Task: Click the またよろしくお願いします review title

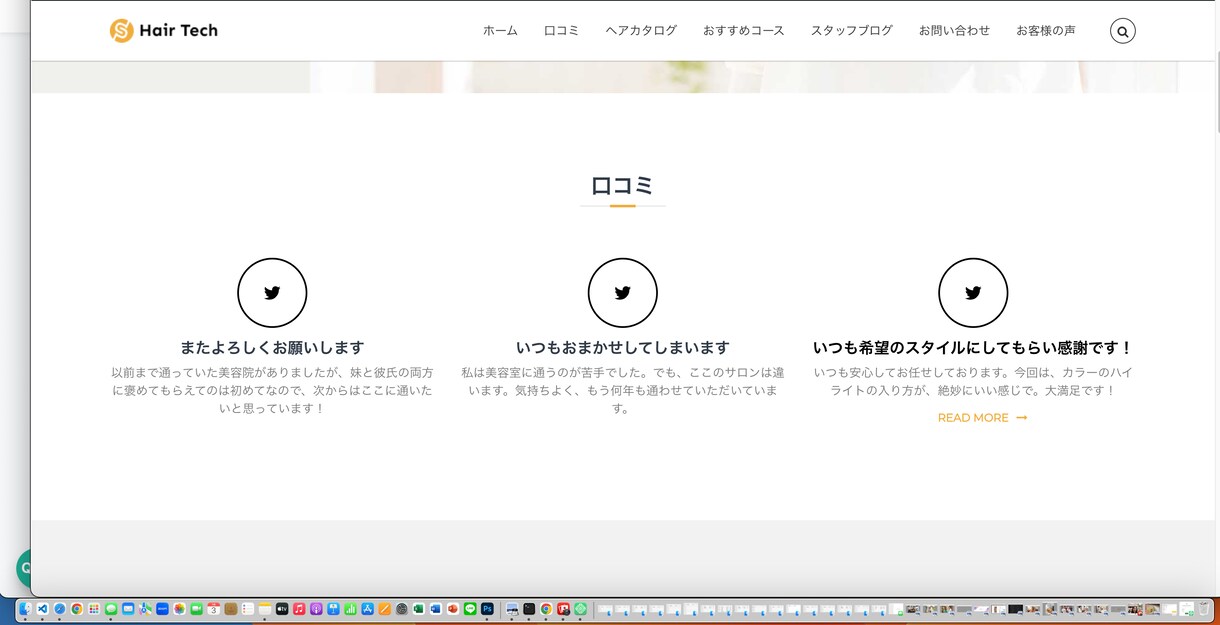Action: (x=272, y=348)
